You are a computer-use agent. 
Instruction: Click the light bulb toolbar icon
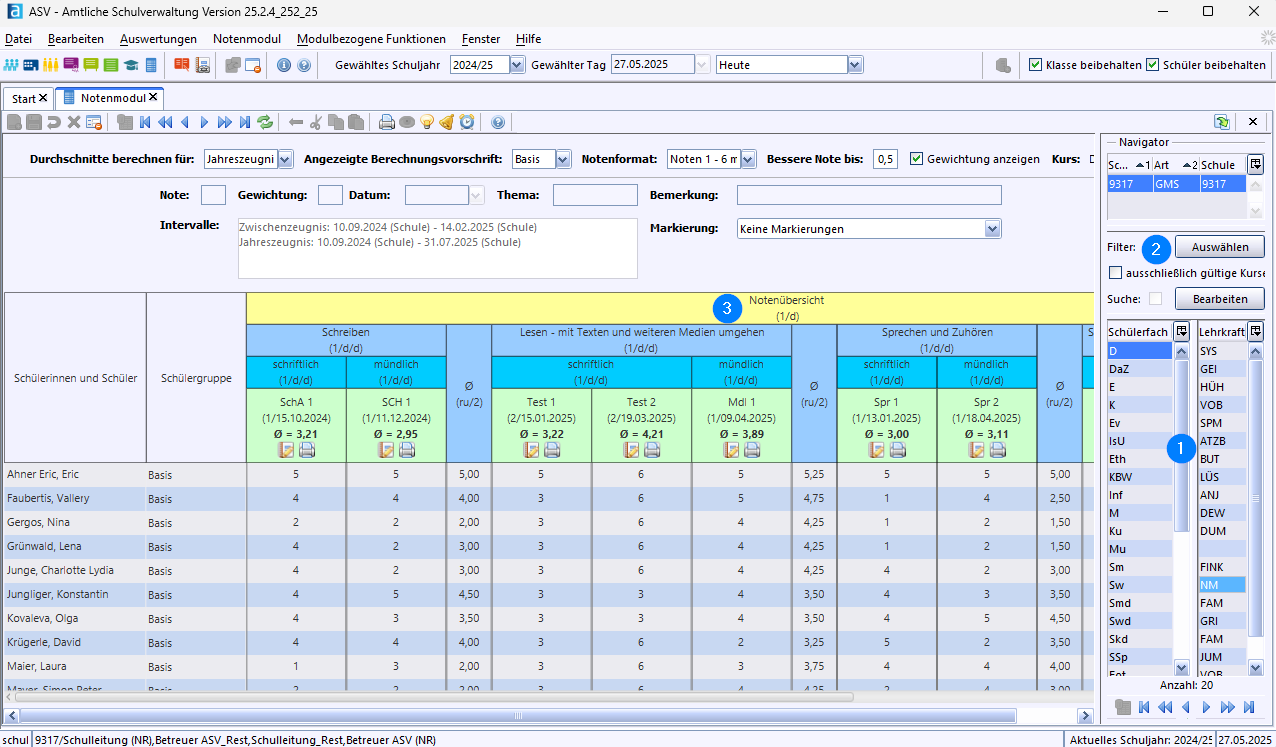(427, 122)
